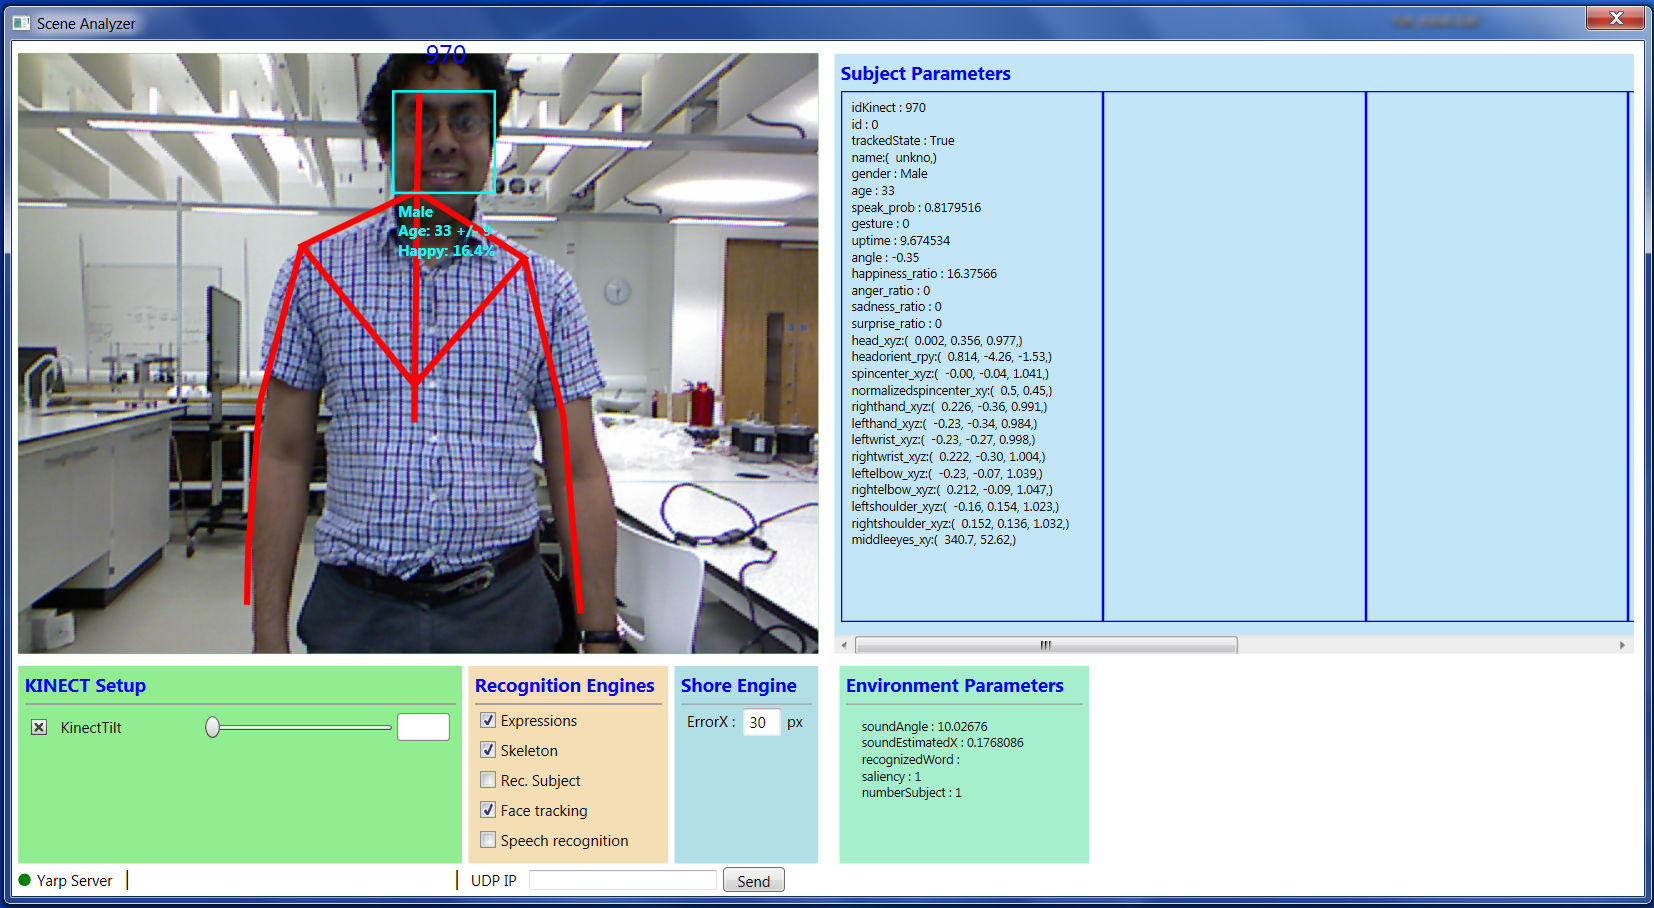Viewport: 1654px width, 908px height.
Task: Click the "Happy: 16.4%" overlay on video
Action: 446,250
